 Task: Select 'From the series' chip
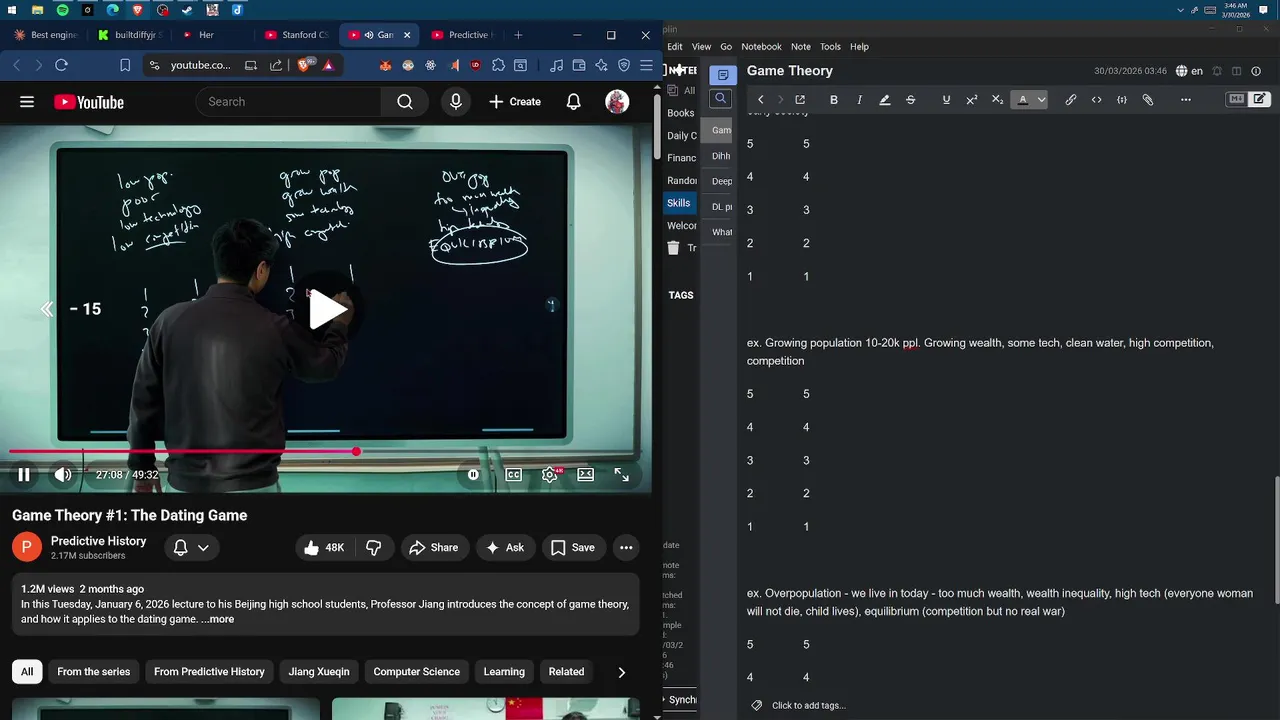click(94, 672)
